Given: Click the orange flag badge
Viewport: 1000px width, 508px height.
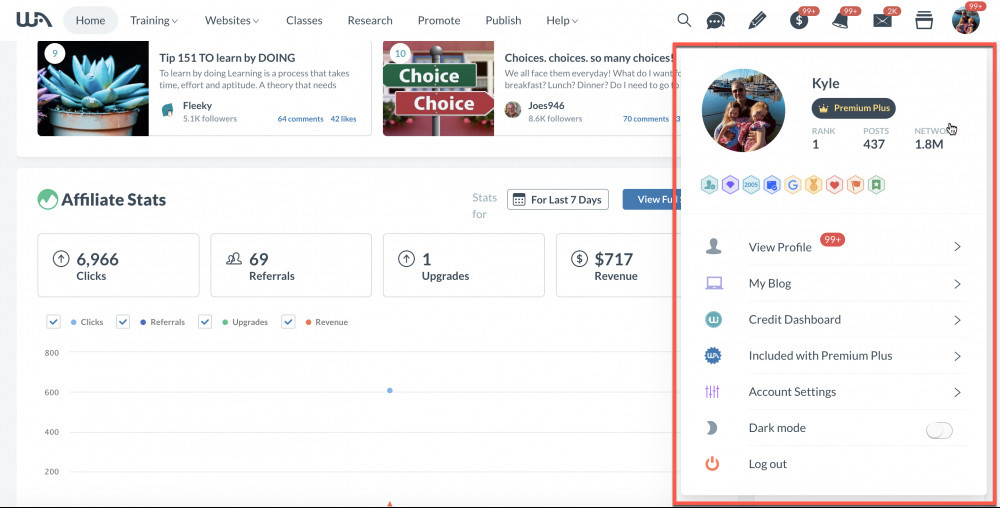Looking at the screenshot, I should pos(856,185).
